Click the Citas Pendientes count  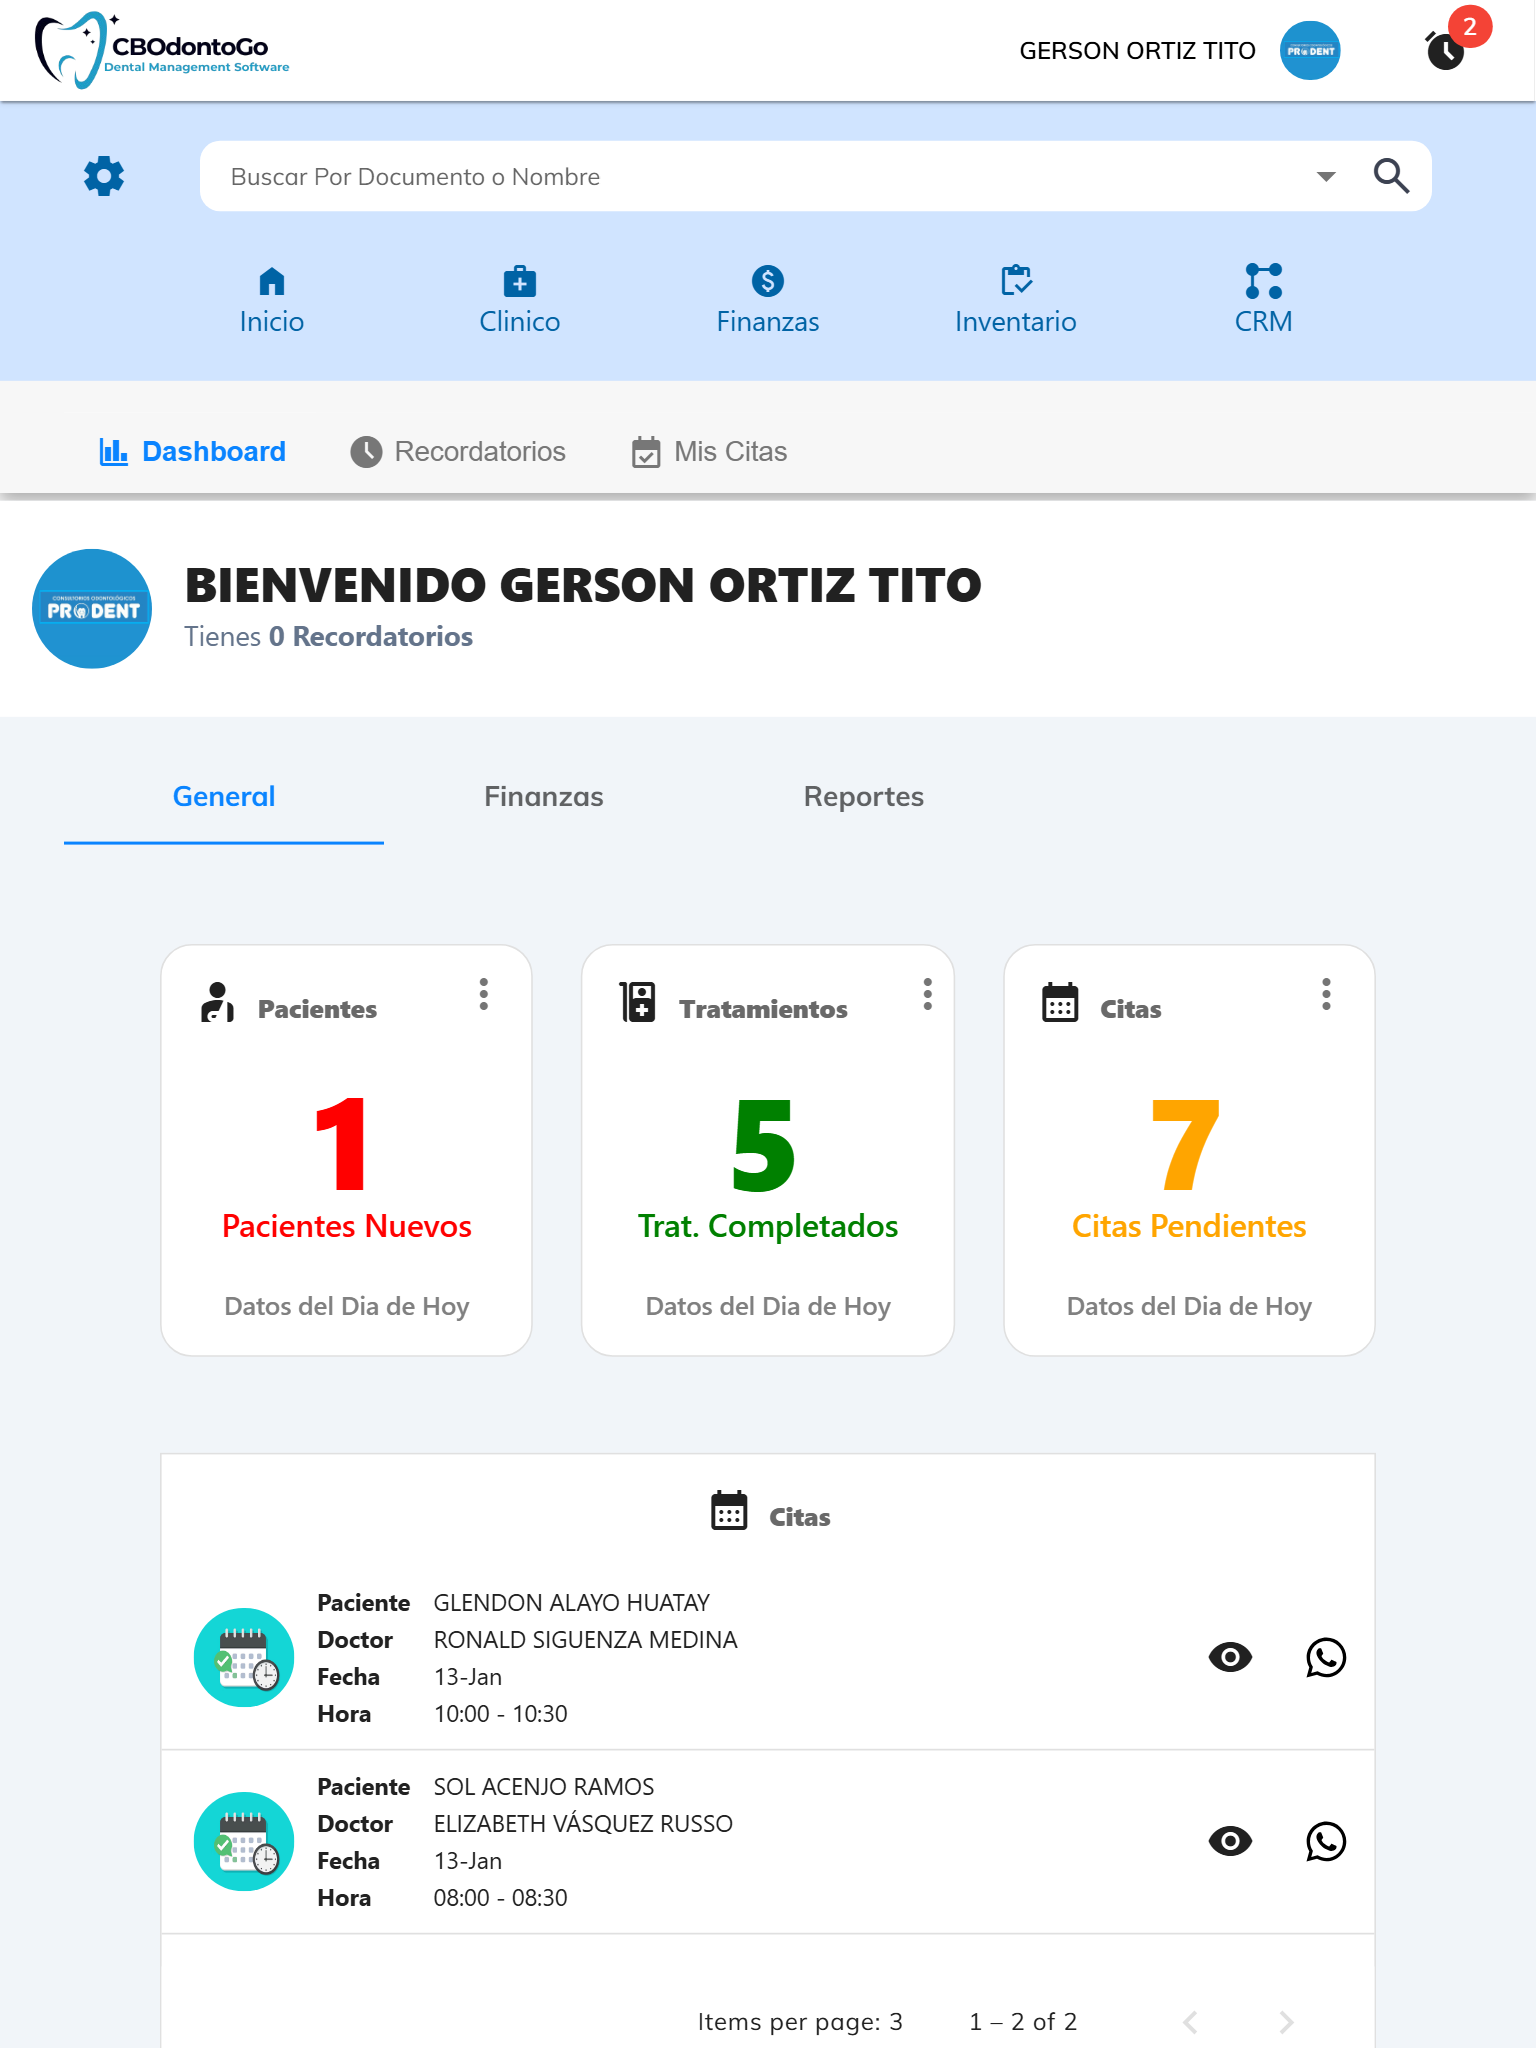[x=1186, y=1145]
